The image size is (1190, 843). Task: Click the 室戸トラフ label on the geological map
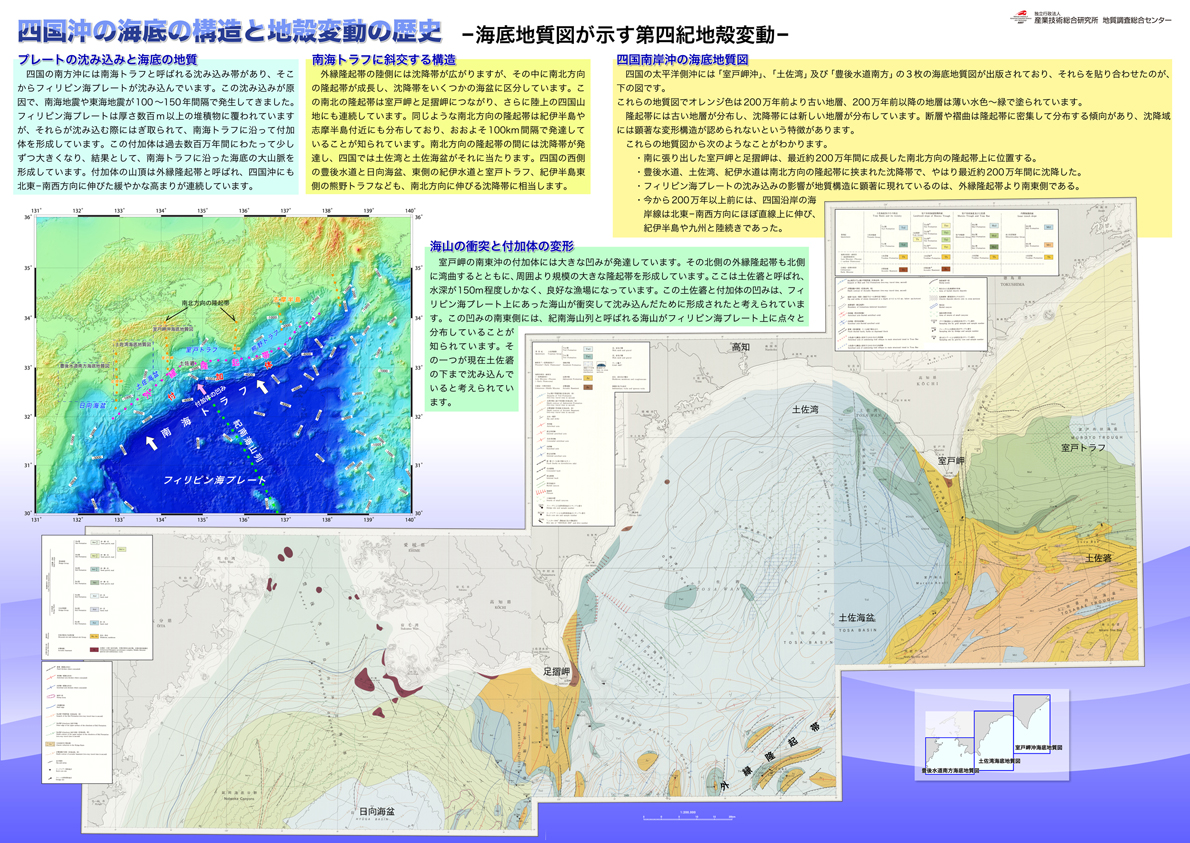pyautogui.click(x=1083, y=448)
